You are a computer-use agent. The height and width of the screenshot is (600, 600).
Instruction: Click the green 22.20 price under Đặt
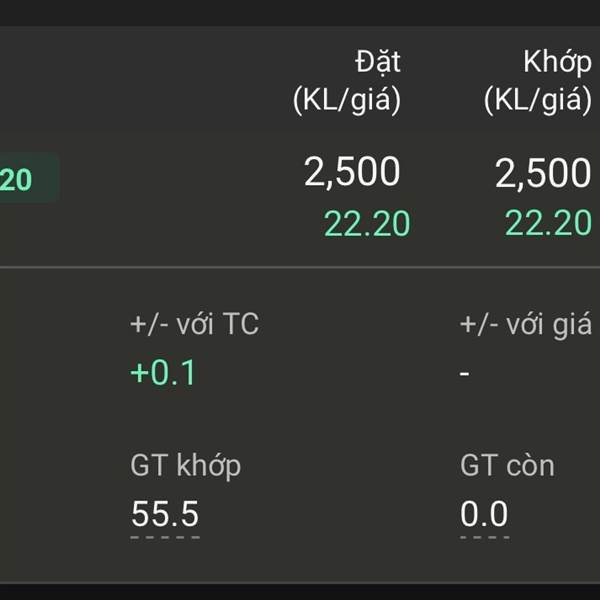[367, 223]
